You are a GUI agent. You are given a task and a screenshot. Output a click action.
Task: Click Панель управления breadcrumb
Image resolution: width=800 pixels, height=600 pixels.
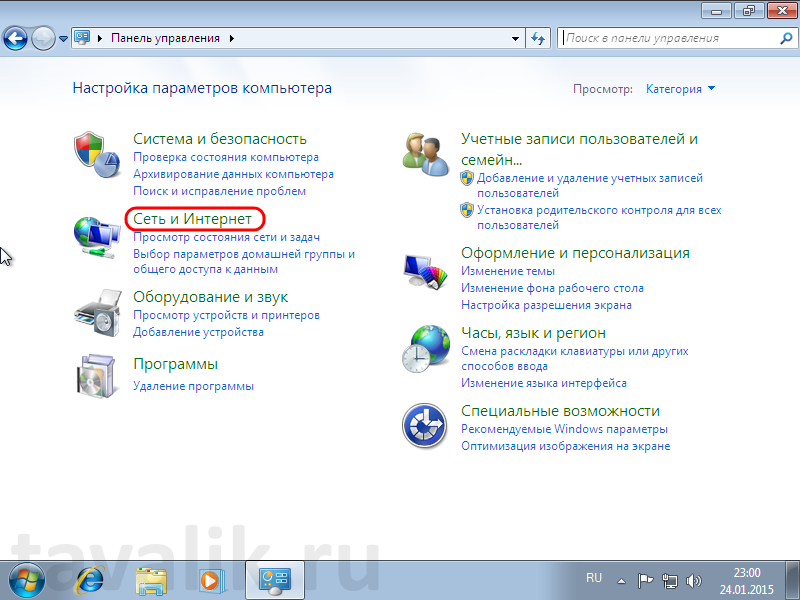pos(165,38)
